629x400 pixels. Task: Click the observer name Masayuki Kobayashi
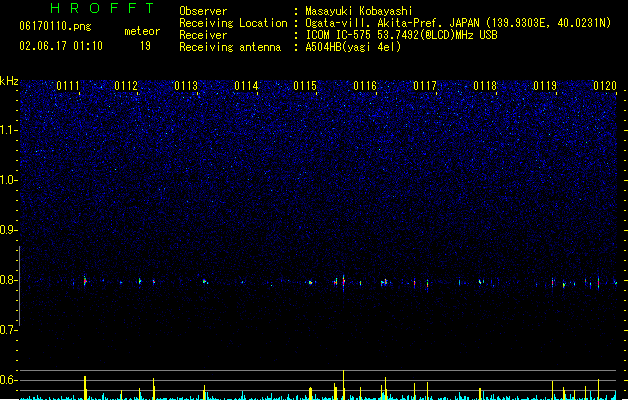click(359, 11)
